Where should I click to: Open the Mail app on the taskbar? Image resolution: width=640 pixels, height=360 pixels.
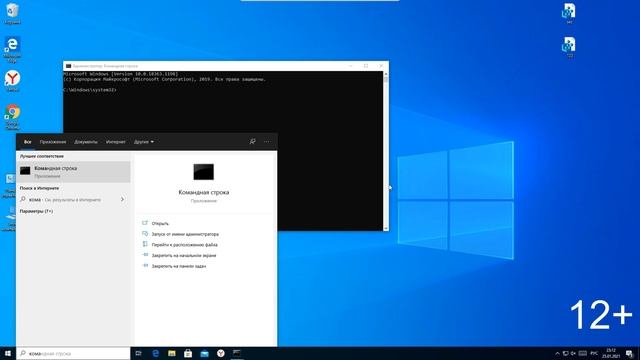click(x=204, y=353)
